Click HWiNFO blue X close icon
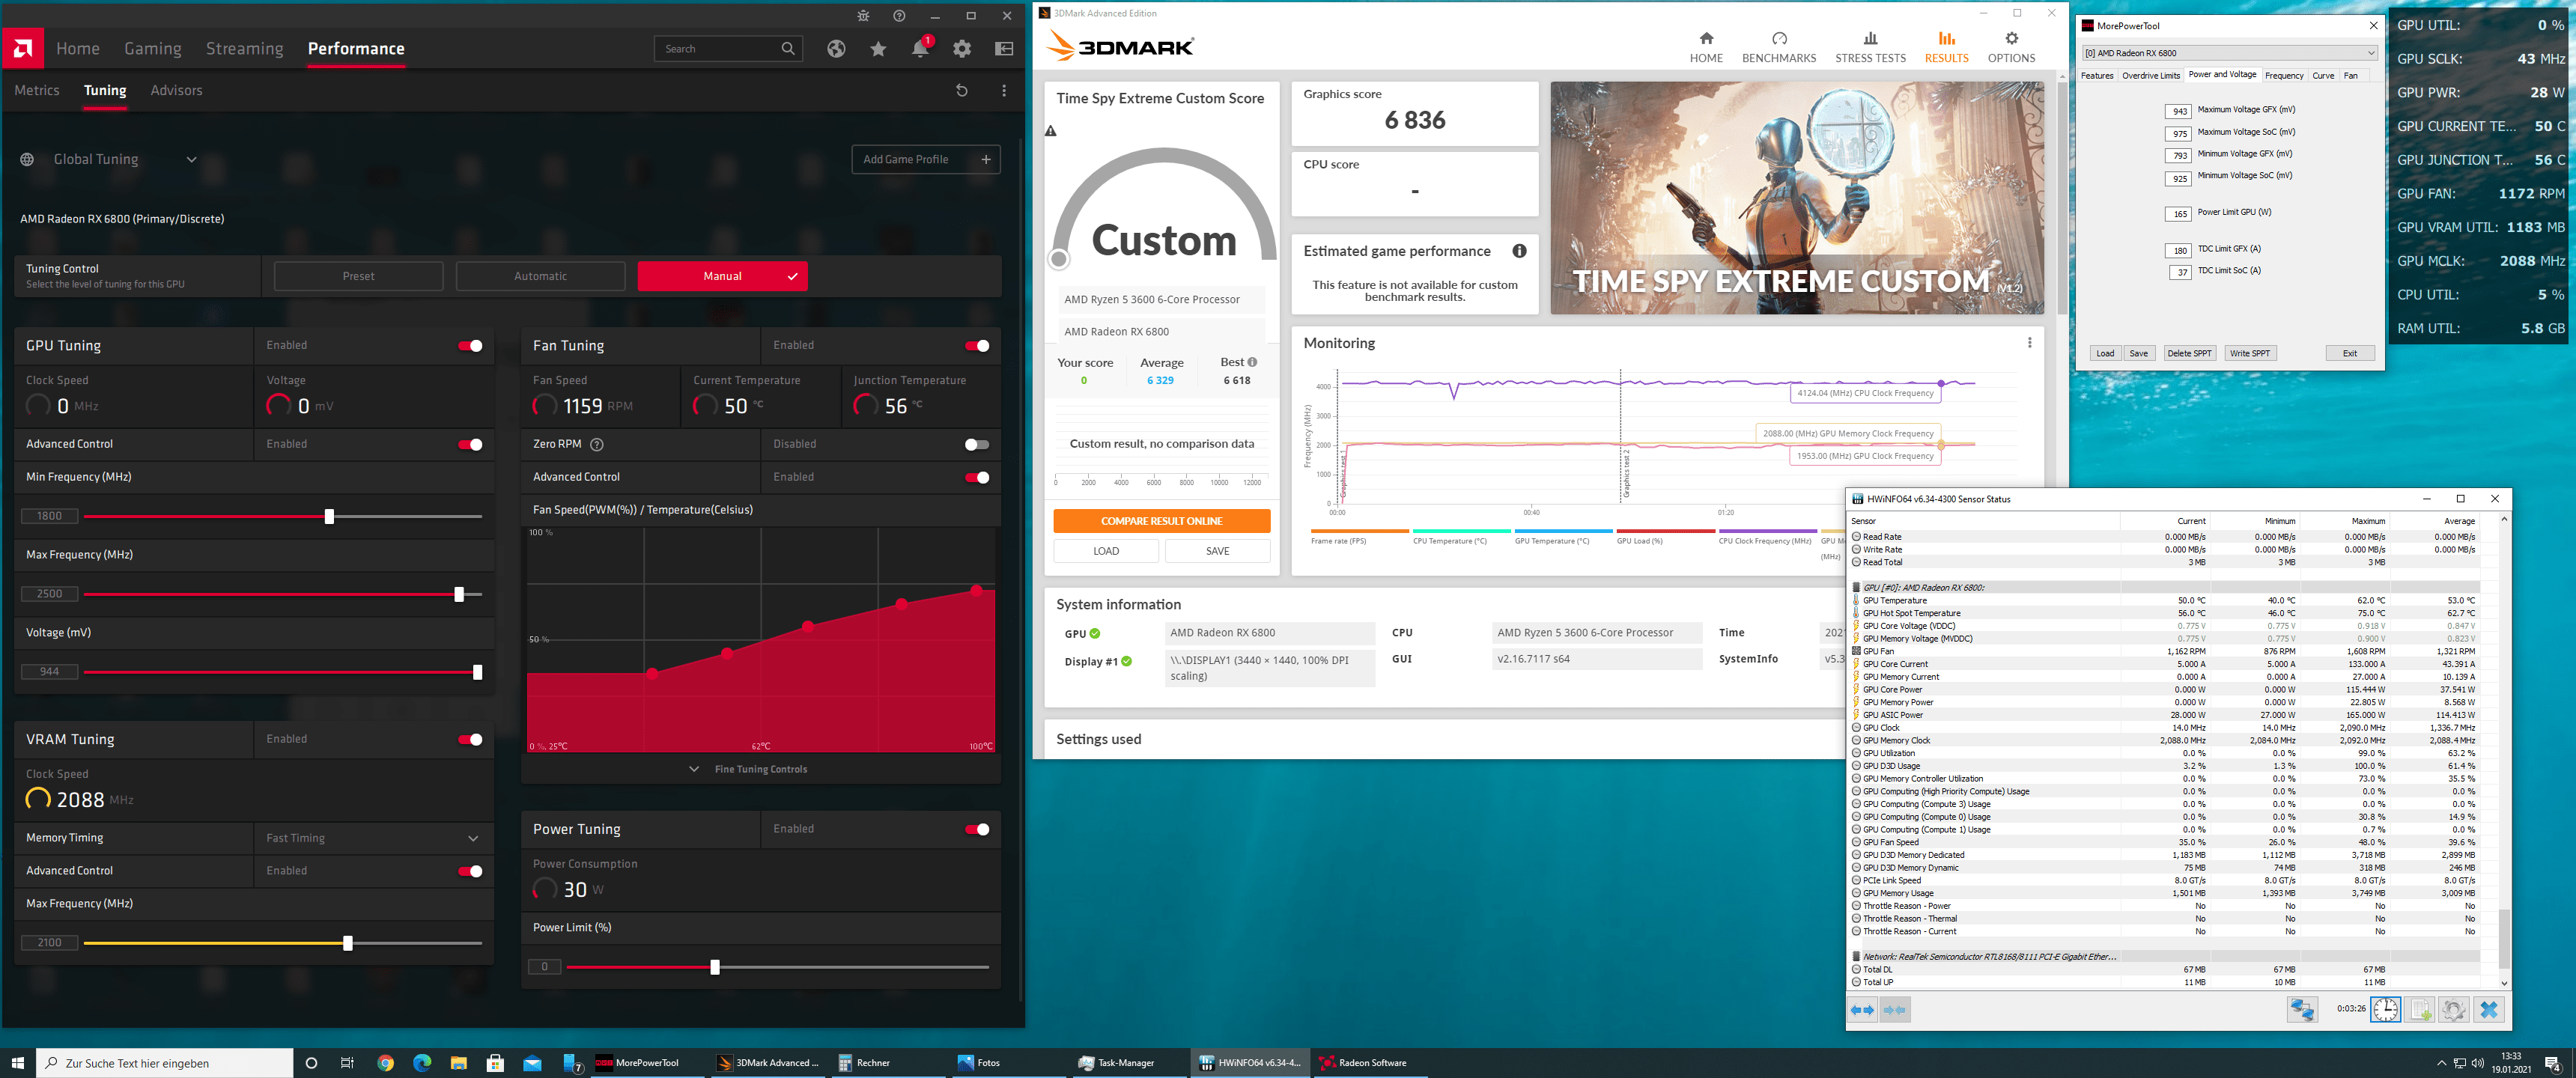Image resolution: width=2576 pixels, height=1078 pixels. tap(2489, 1010)
